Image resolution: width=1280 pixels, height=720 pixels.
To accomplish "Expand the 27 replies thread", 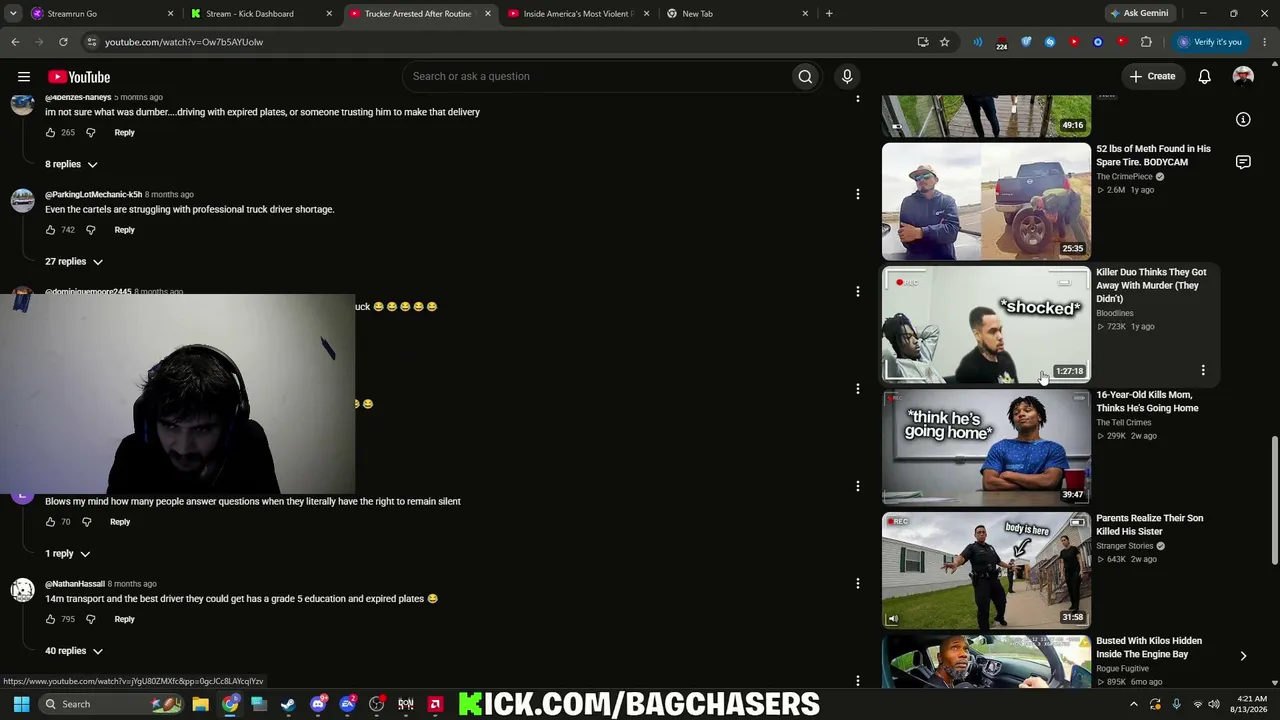I will (74, 262).
